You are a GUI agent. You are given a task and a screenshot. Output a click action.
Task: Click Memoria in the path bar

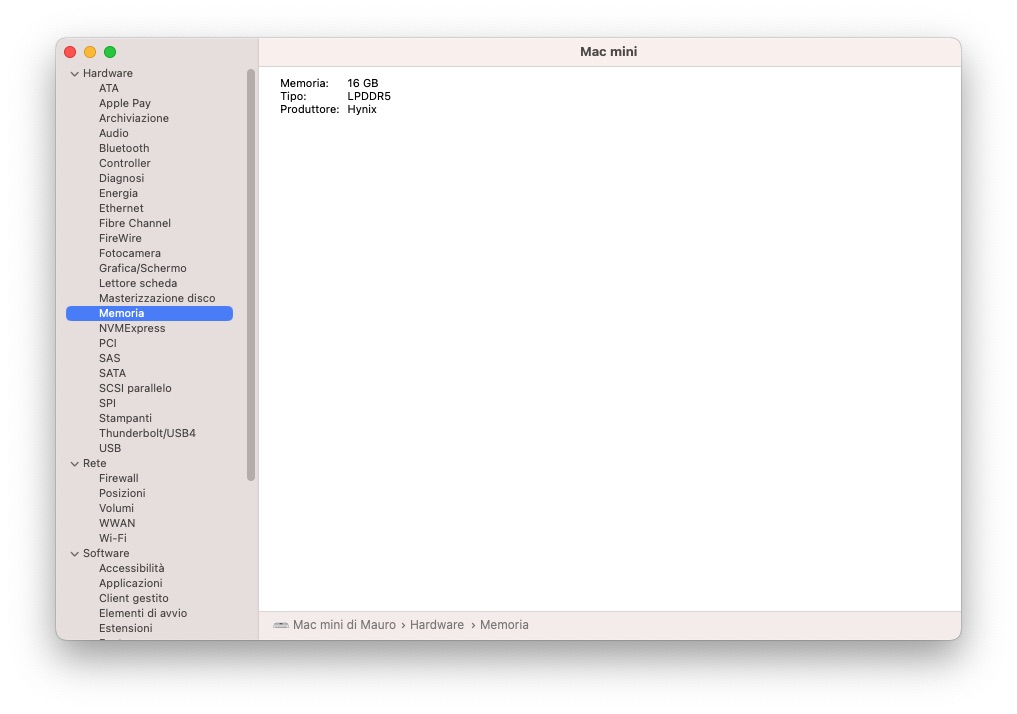click(504, 625)
